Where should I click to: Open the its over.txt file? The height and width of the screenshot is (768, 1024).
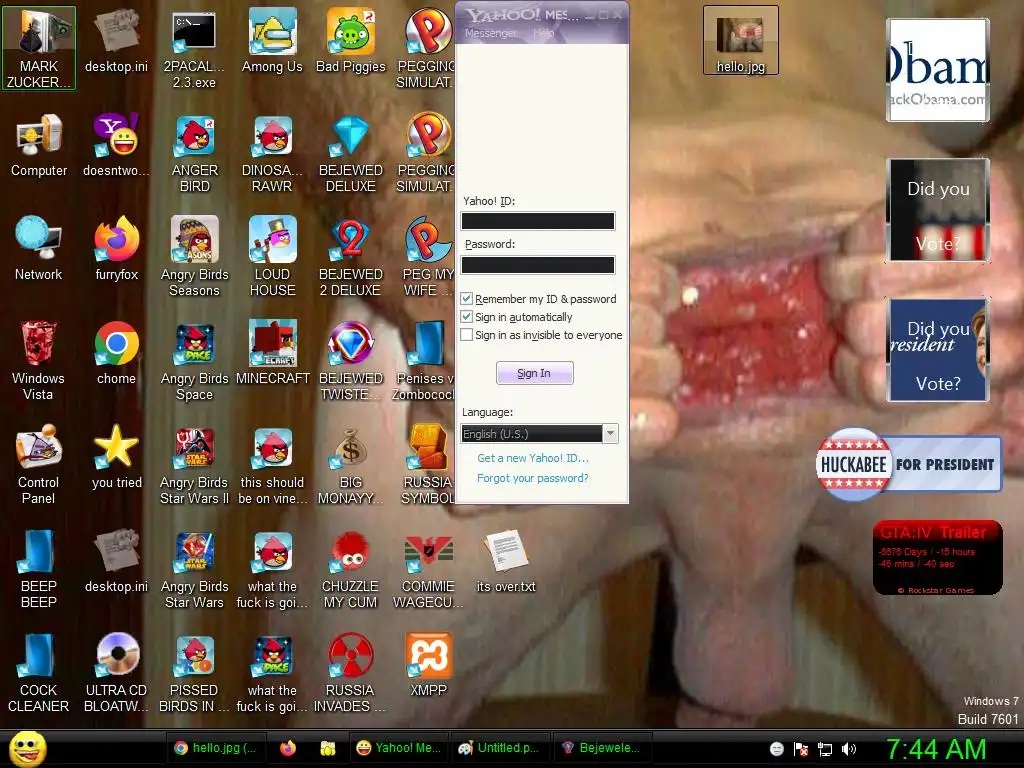(506, 561)
